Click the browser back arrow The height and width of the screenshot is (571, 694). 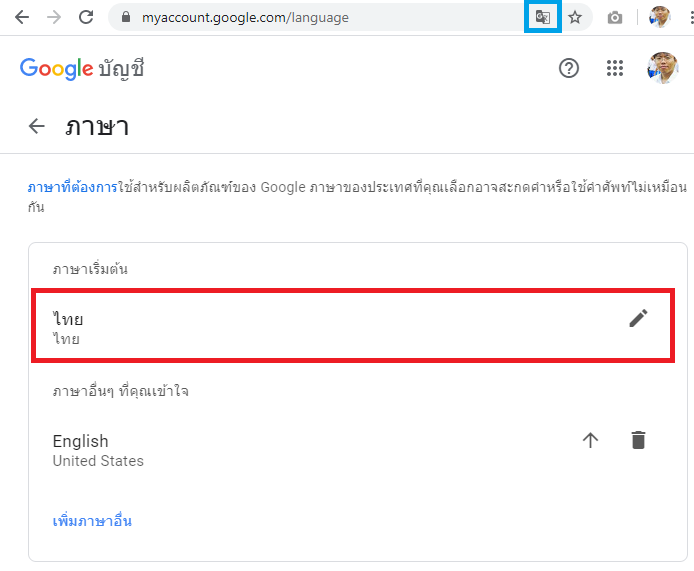coord(21,17)
